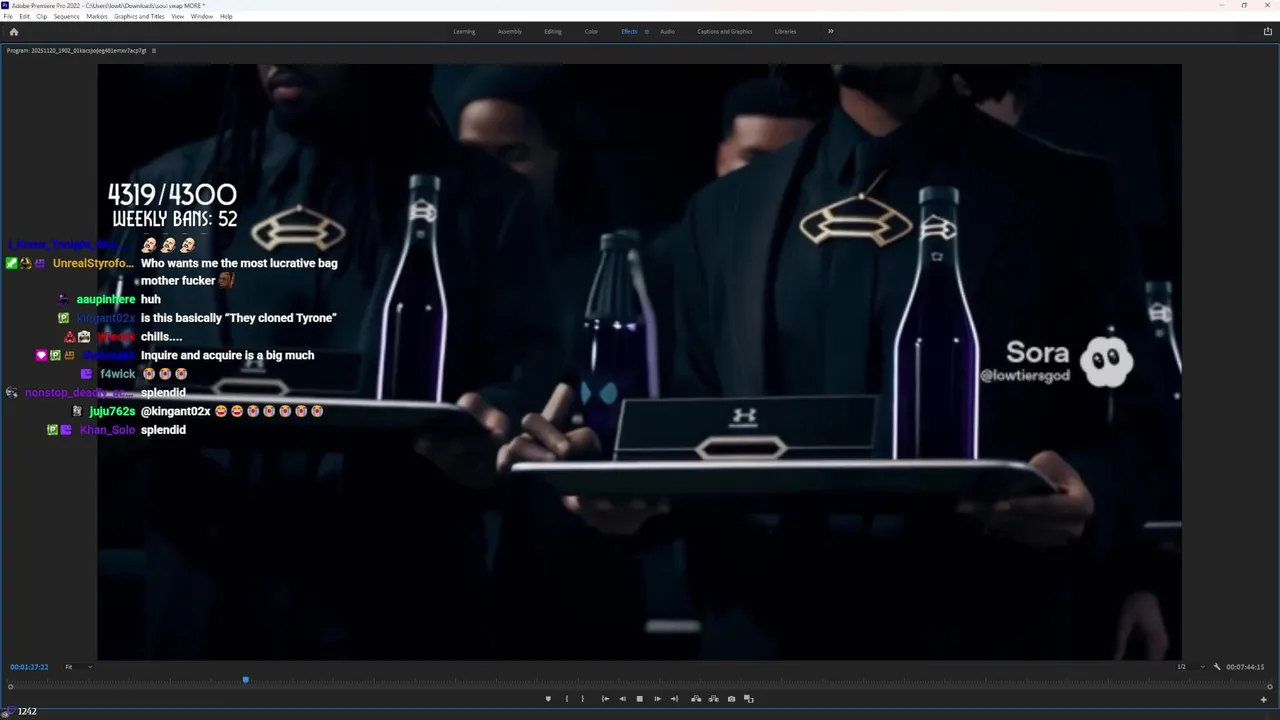Screen dimensions: 1280x720
Task: Switch to the Libraries workspace
Action: pos(786,31)
